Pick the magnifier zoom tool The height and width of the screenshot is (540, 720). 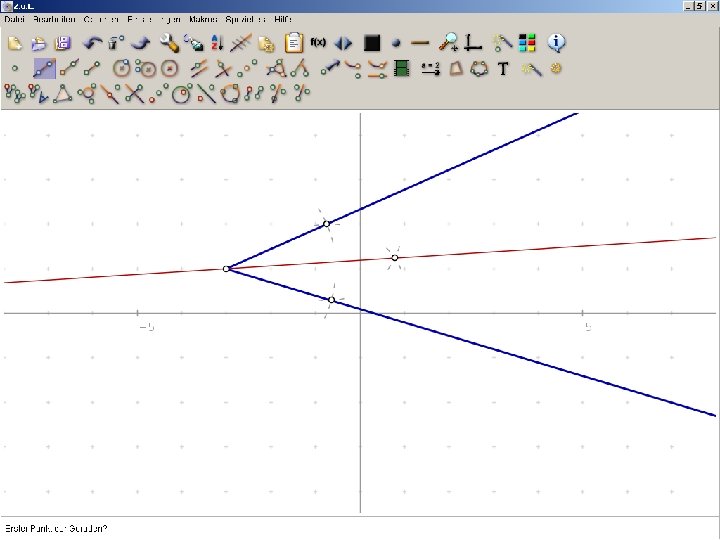click(x=448, y=42)
